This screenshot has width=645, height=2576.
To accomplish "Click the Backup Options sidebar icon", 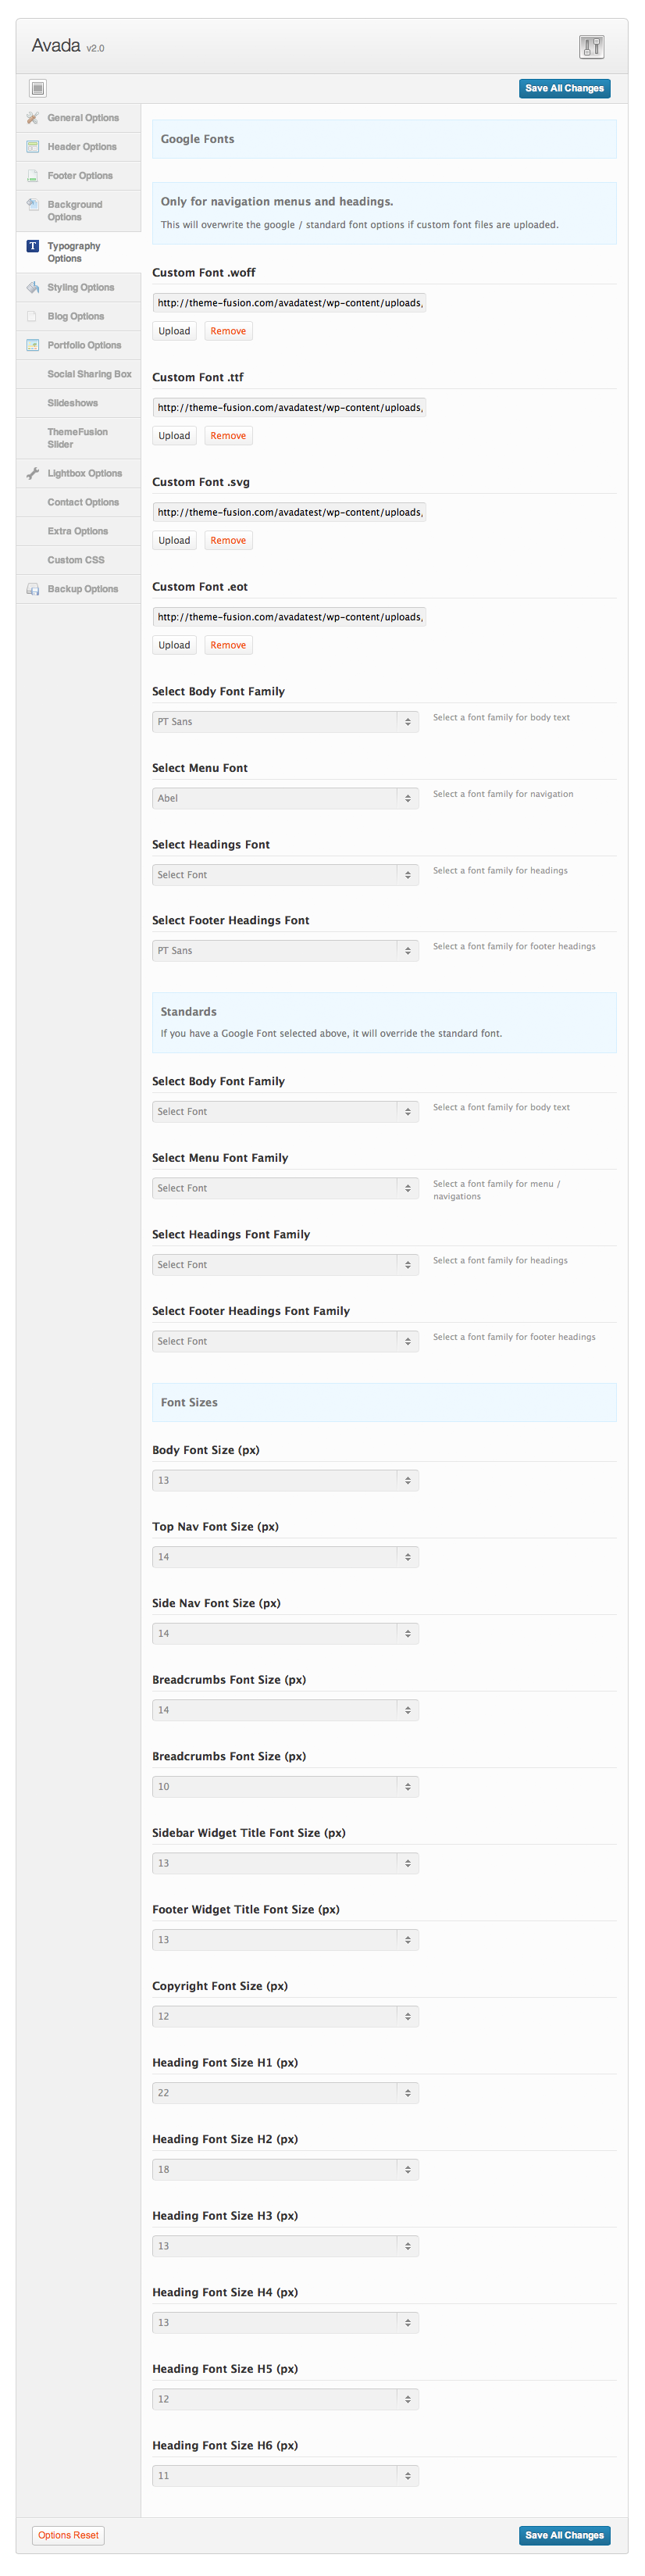I will coord(33,590).
